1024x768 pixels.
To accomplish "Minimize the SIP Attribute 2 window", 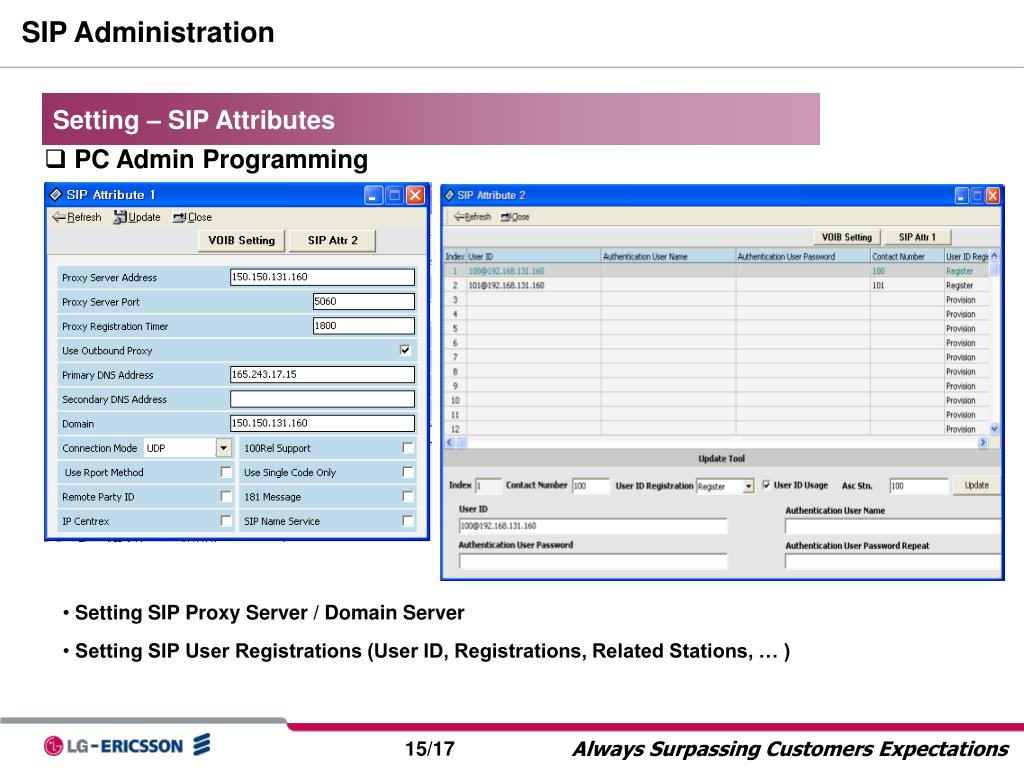I will (x=961, y=195).
